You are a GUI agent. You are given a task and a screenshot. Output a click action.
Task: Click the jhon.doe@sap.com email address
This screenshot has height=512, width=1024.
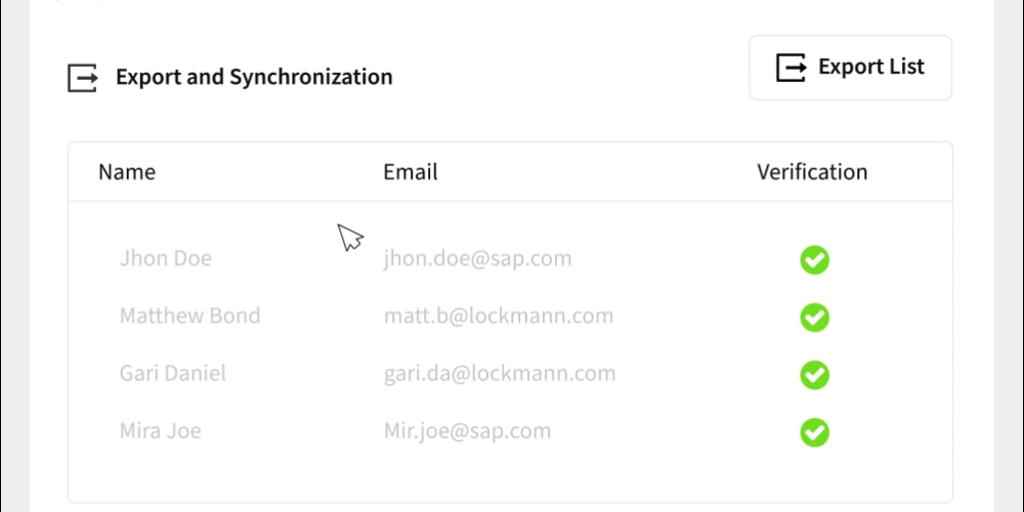click(477, 258)
